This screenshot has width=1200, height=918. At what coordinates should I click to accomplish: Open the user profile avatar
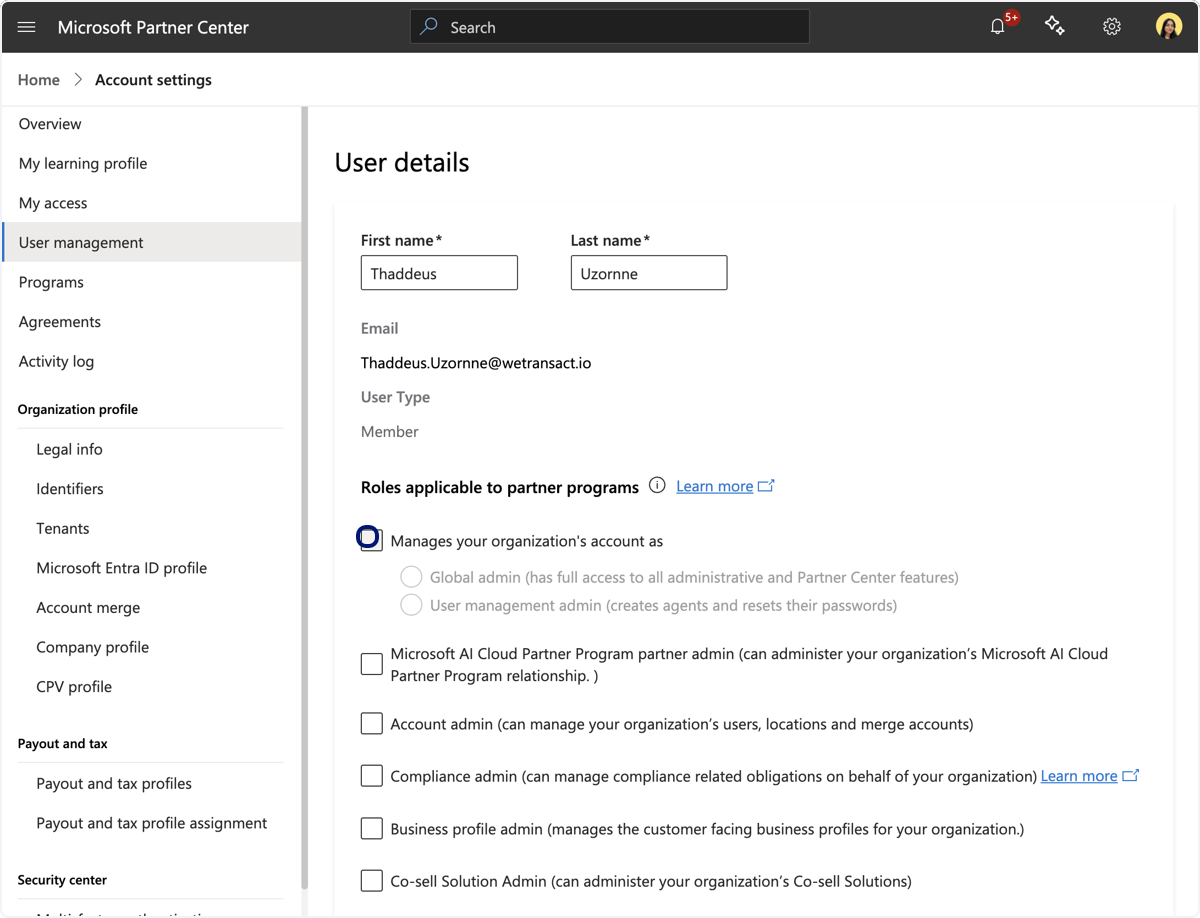pyautogui.click(x=1168, y=27)
